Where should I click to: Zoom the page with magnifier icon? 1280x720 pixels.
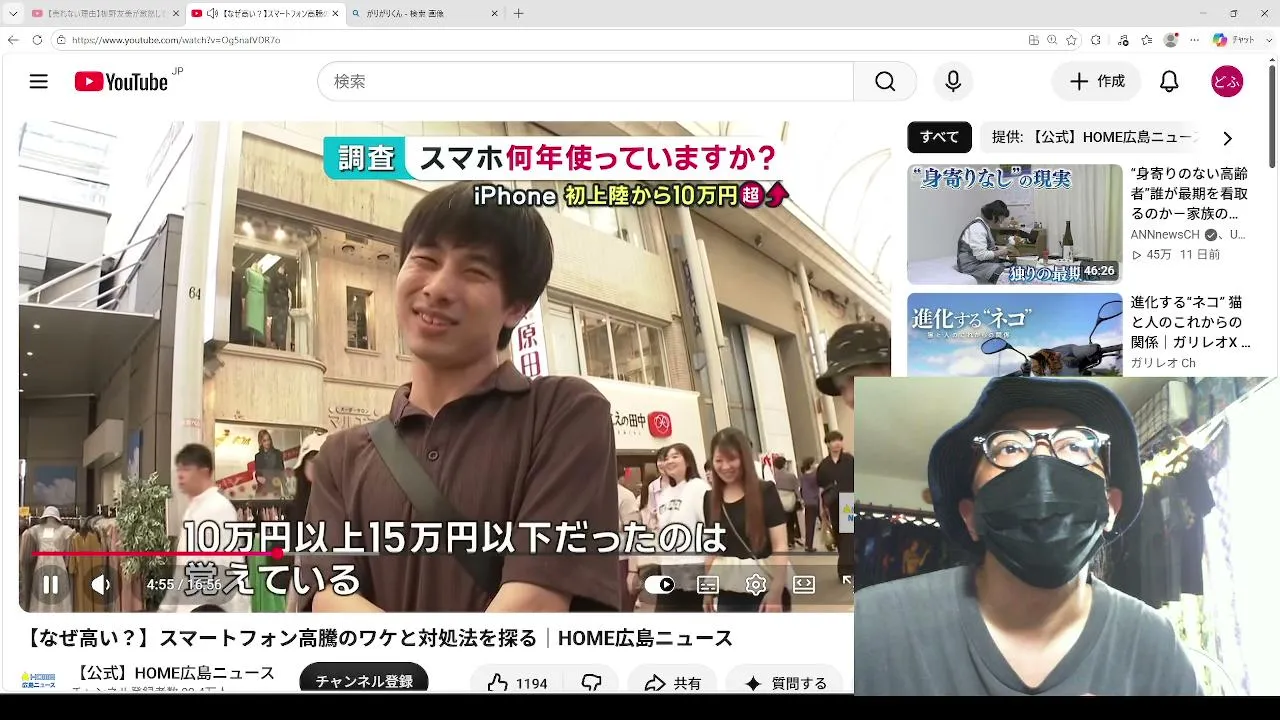coord(1052,40)
